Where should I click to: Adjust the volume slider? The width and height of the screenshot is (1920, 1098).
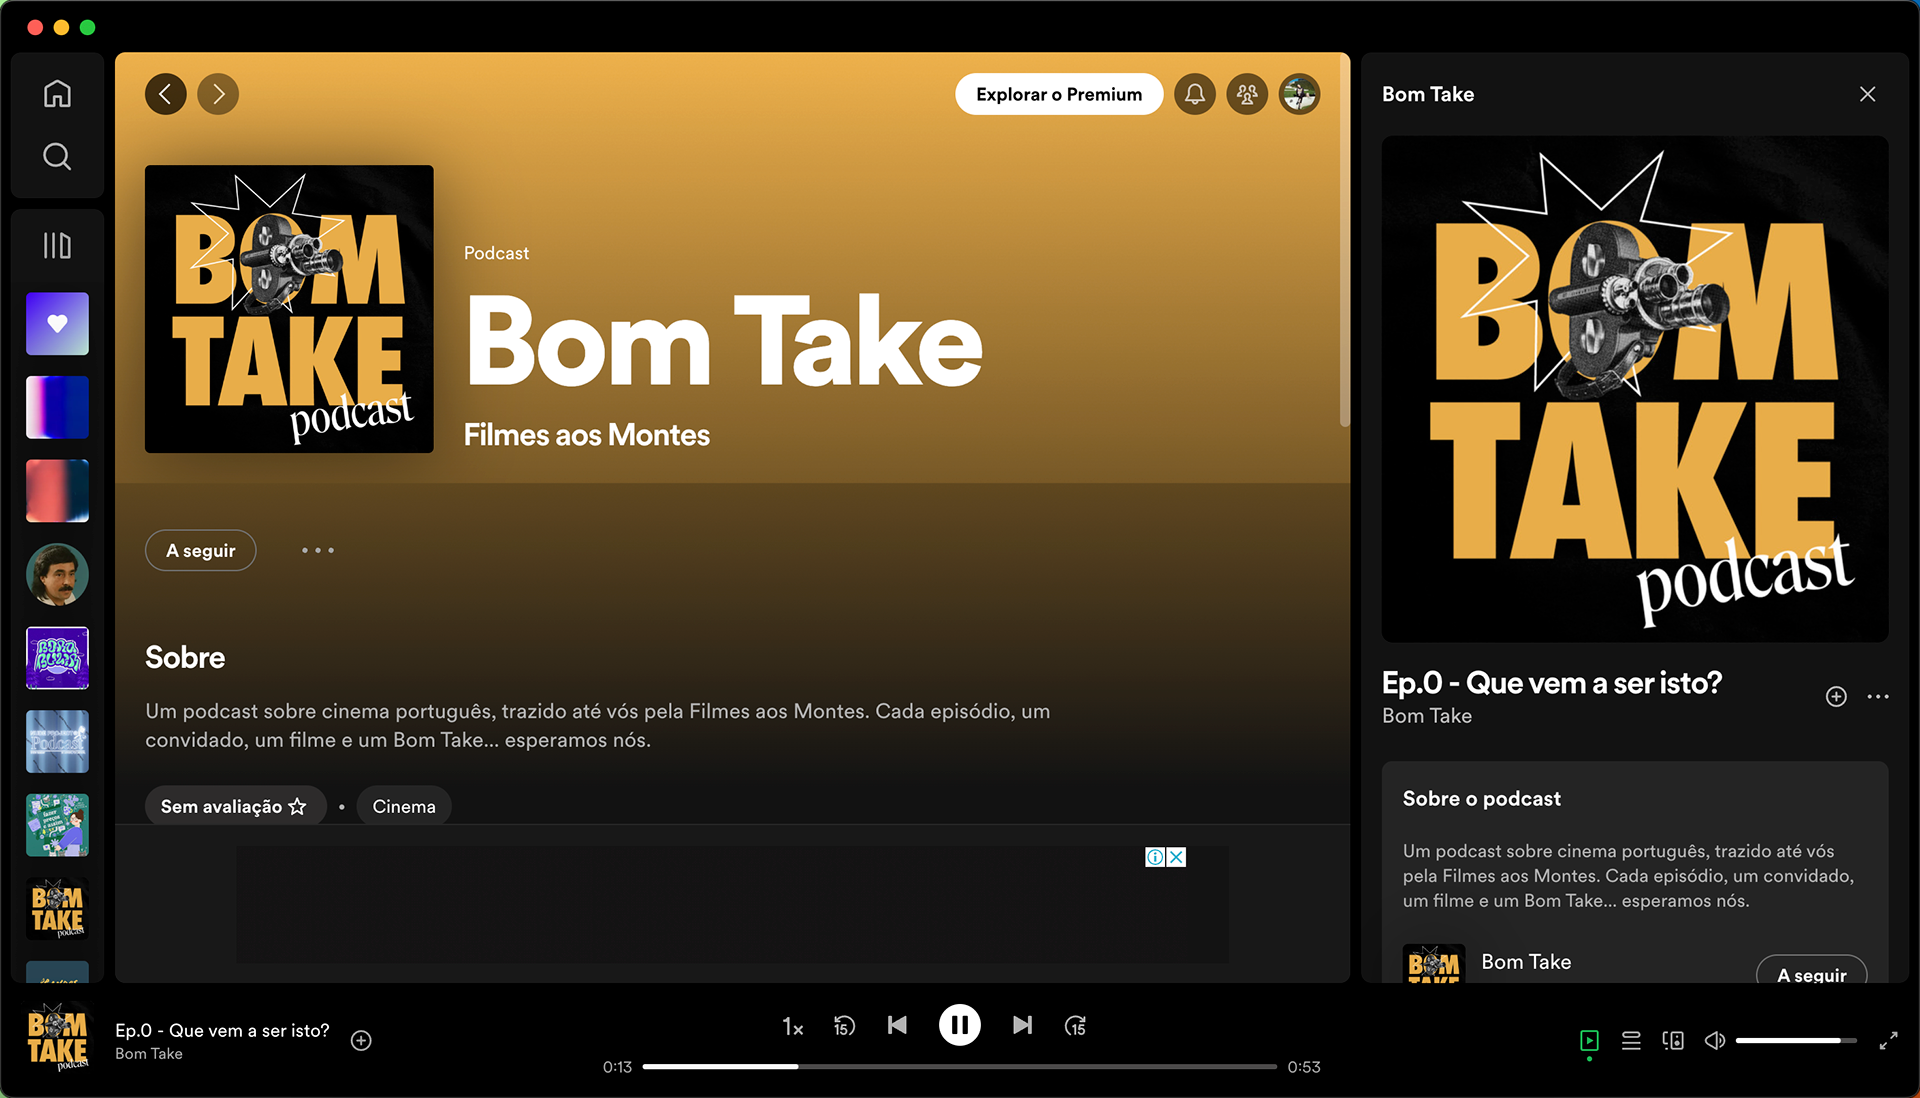(1796, 1041)
